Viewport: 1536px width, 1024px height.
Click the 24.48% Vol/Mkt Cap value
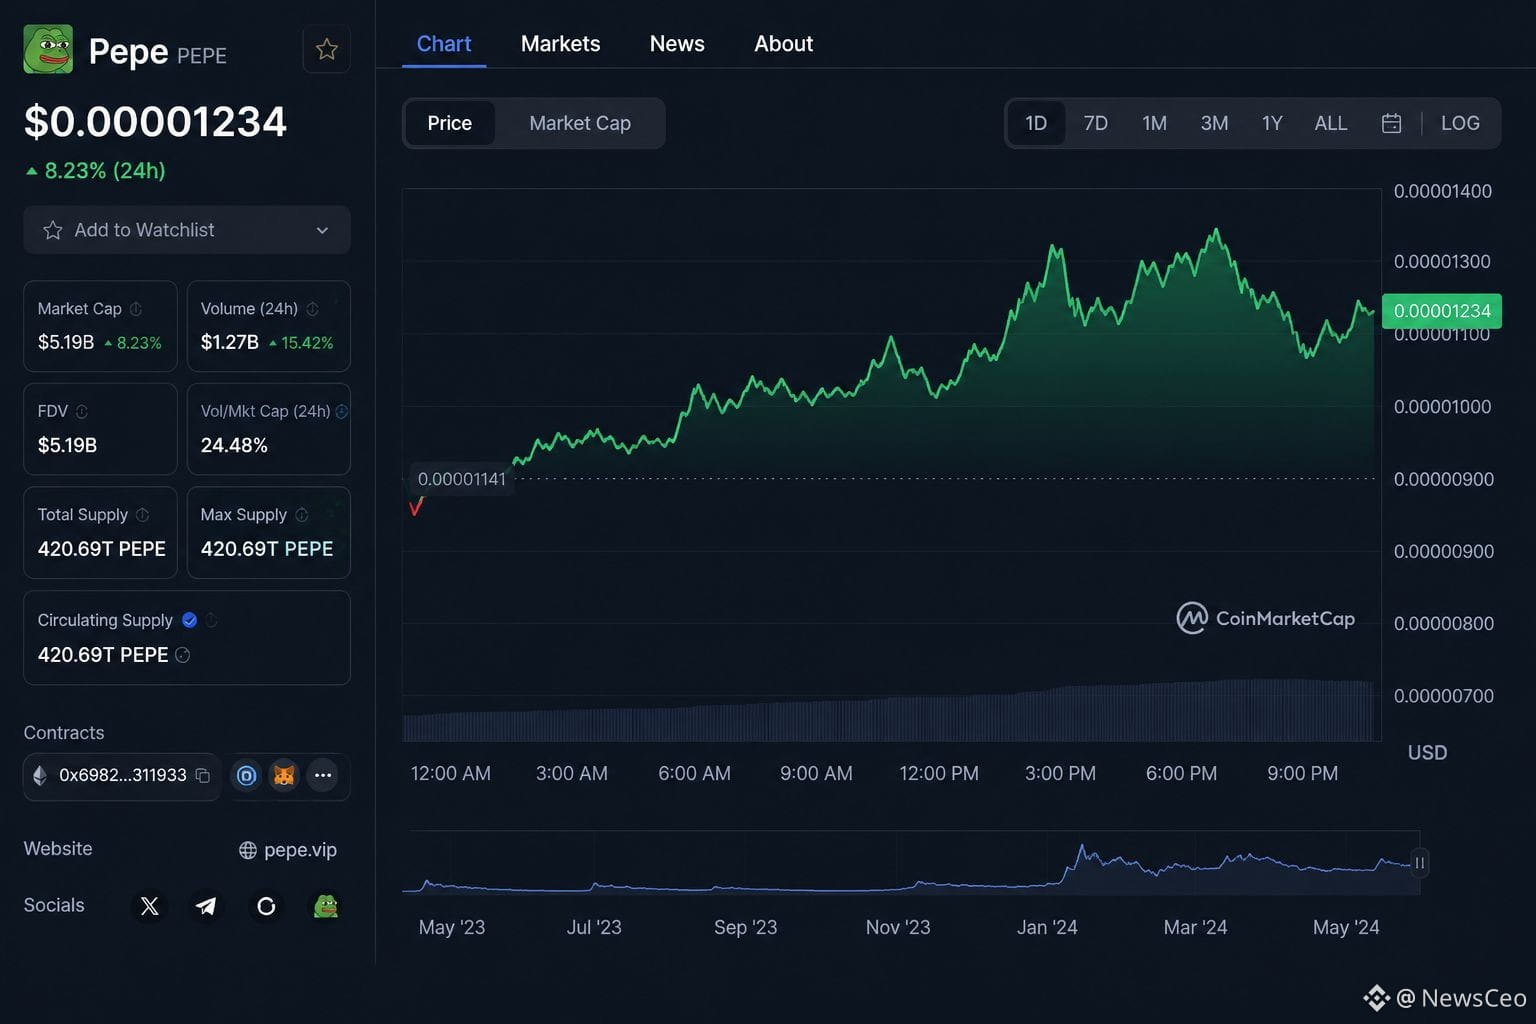pyautogui.click(x=234, y=445)
